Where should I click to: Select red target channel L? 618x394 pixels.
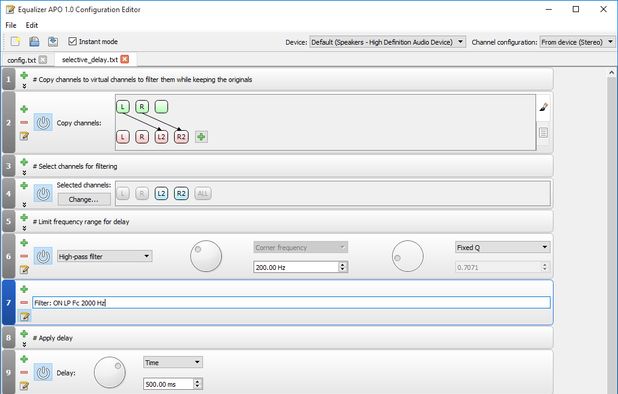point(123,137)
